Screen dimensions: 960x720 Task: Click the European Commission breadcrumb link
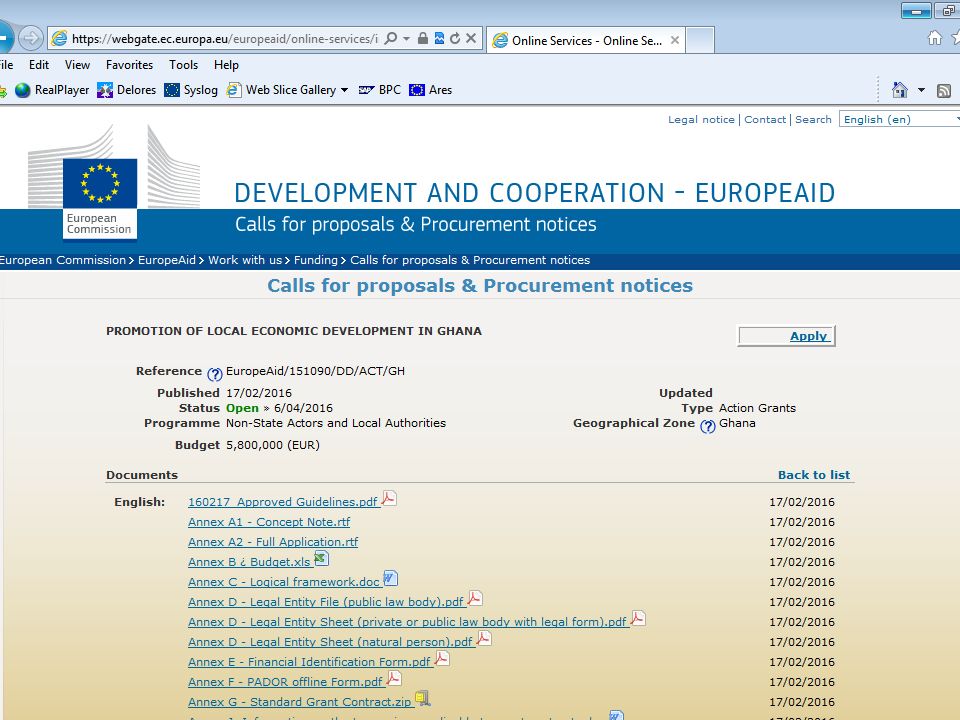point(63,260)
